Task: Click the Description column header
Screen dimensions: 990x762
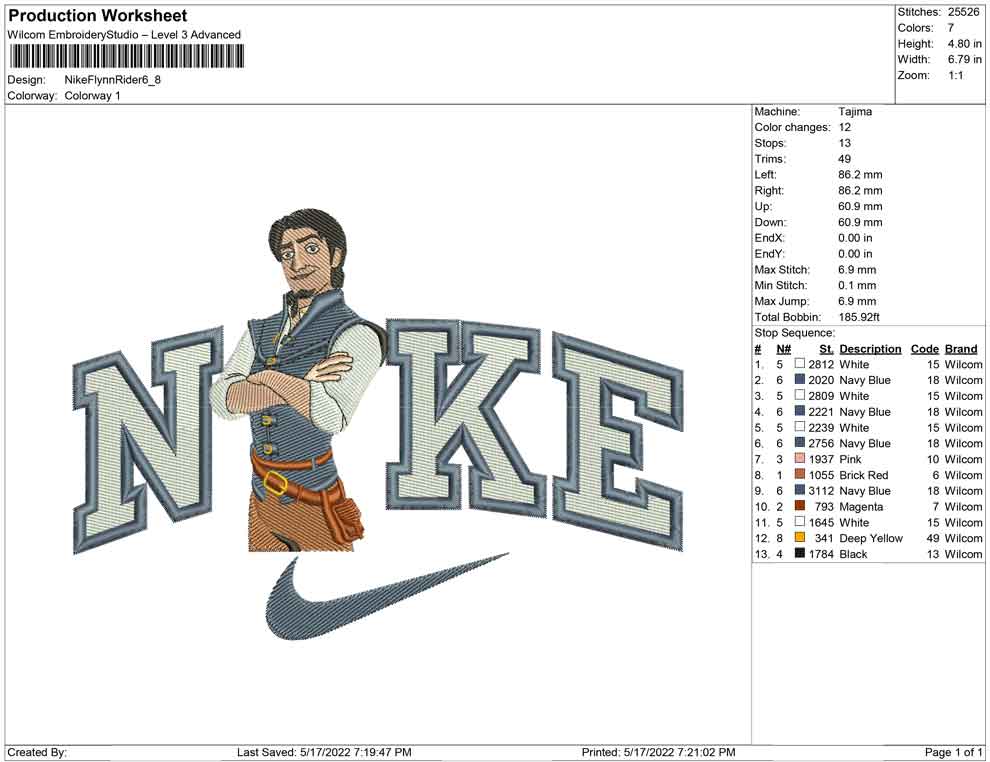Action: click(870, 348)
